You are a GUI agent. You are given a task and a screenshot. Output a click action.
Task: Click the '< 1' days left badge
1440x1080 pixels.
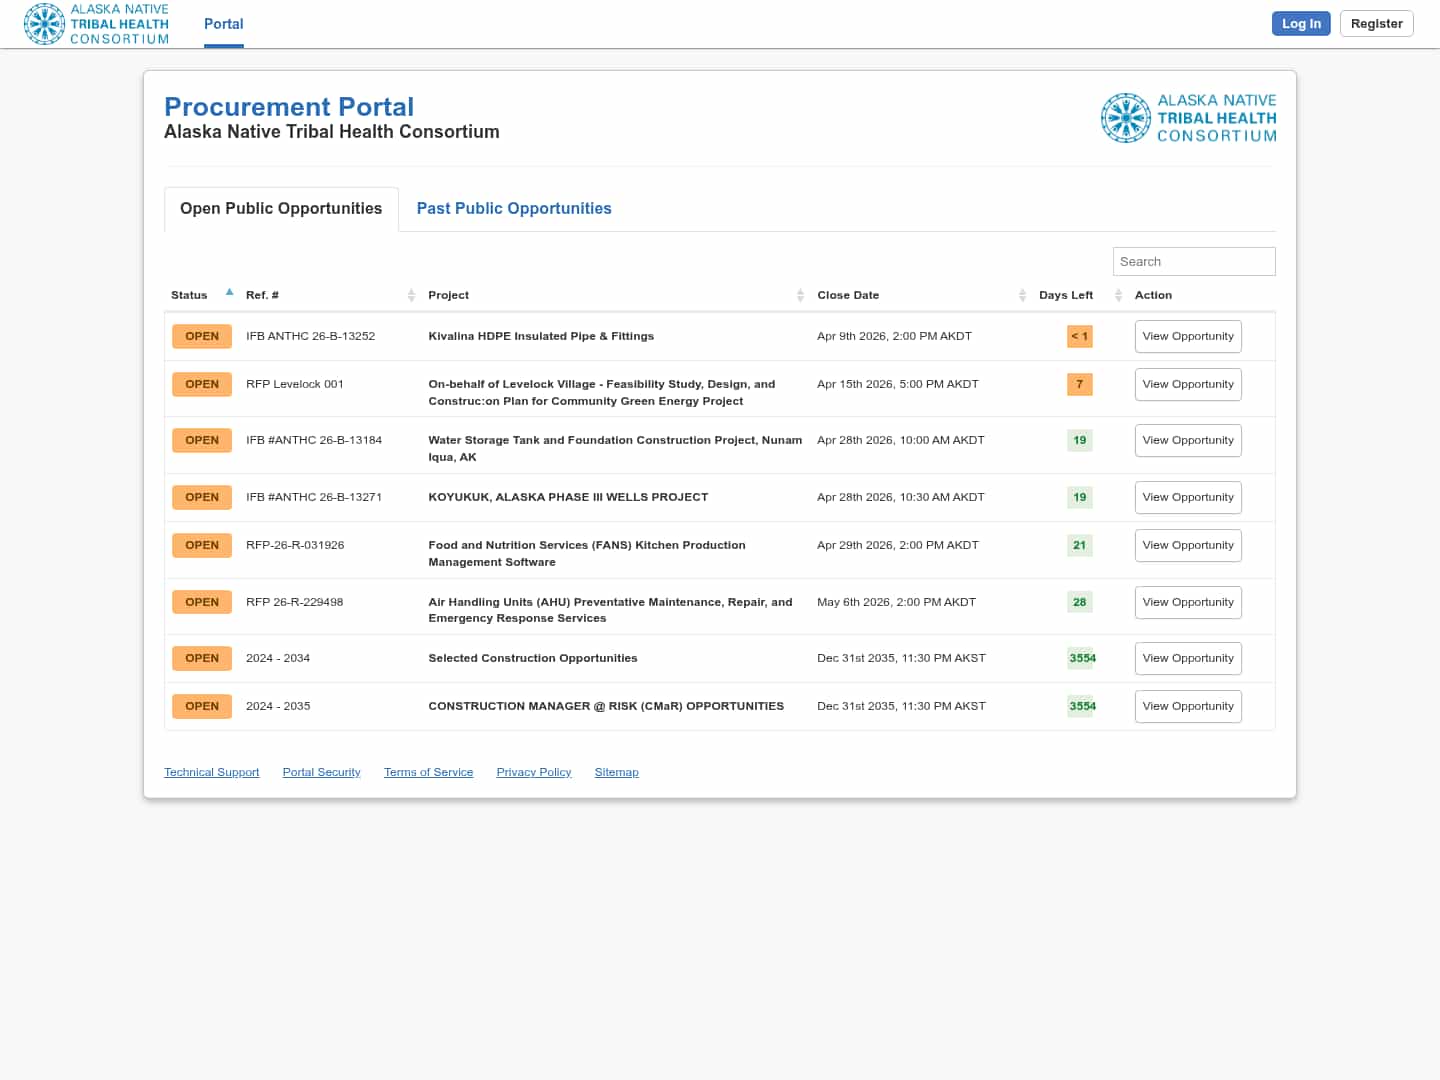[x=1079, y=337]
